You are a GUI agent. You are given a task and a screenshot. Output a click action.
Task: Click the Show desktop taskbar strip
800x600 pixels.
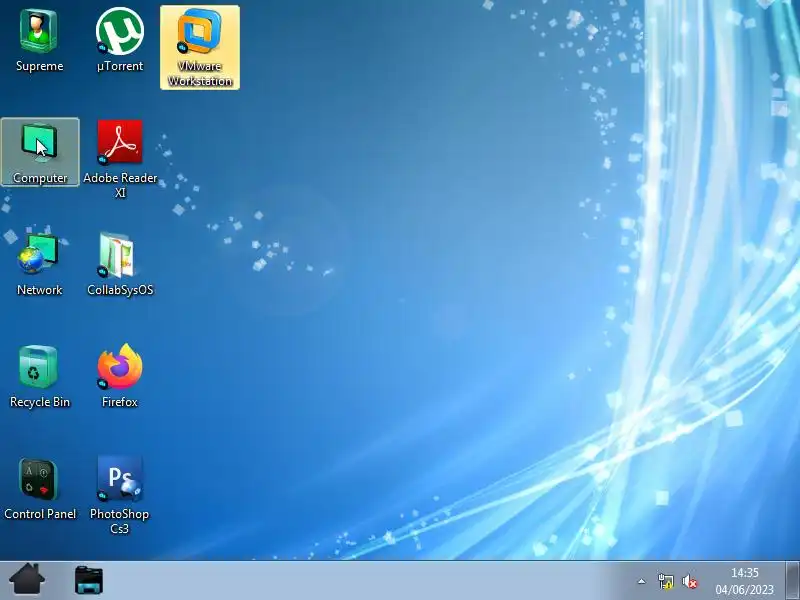click(792, 581)
